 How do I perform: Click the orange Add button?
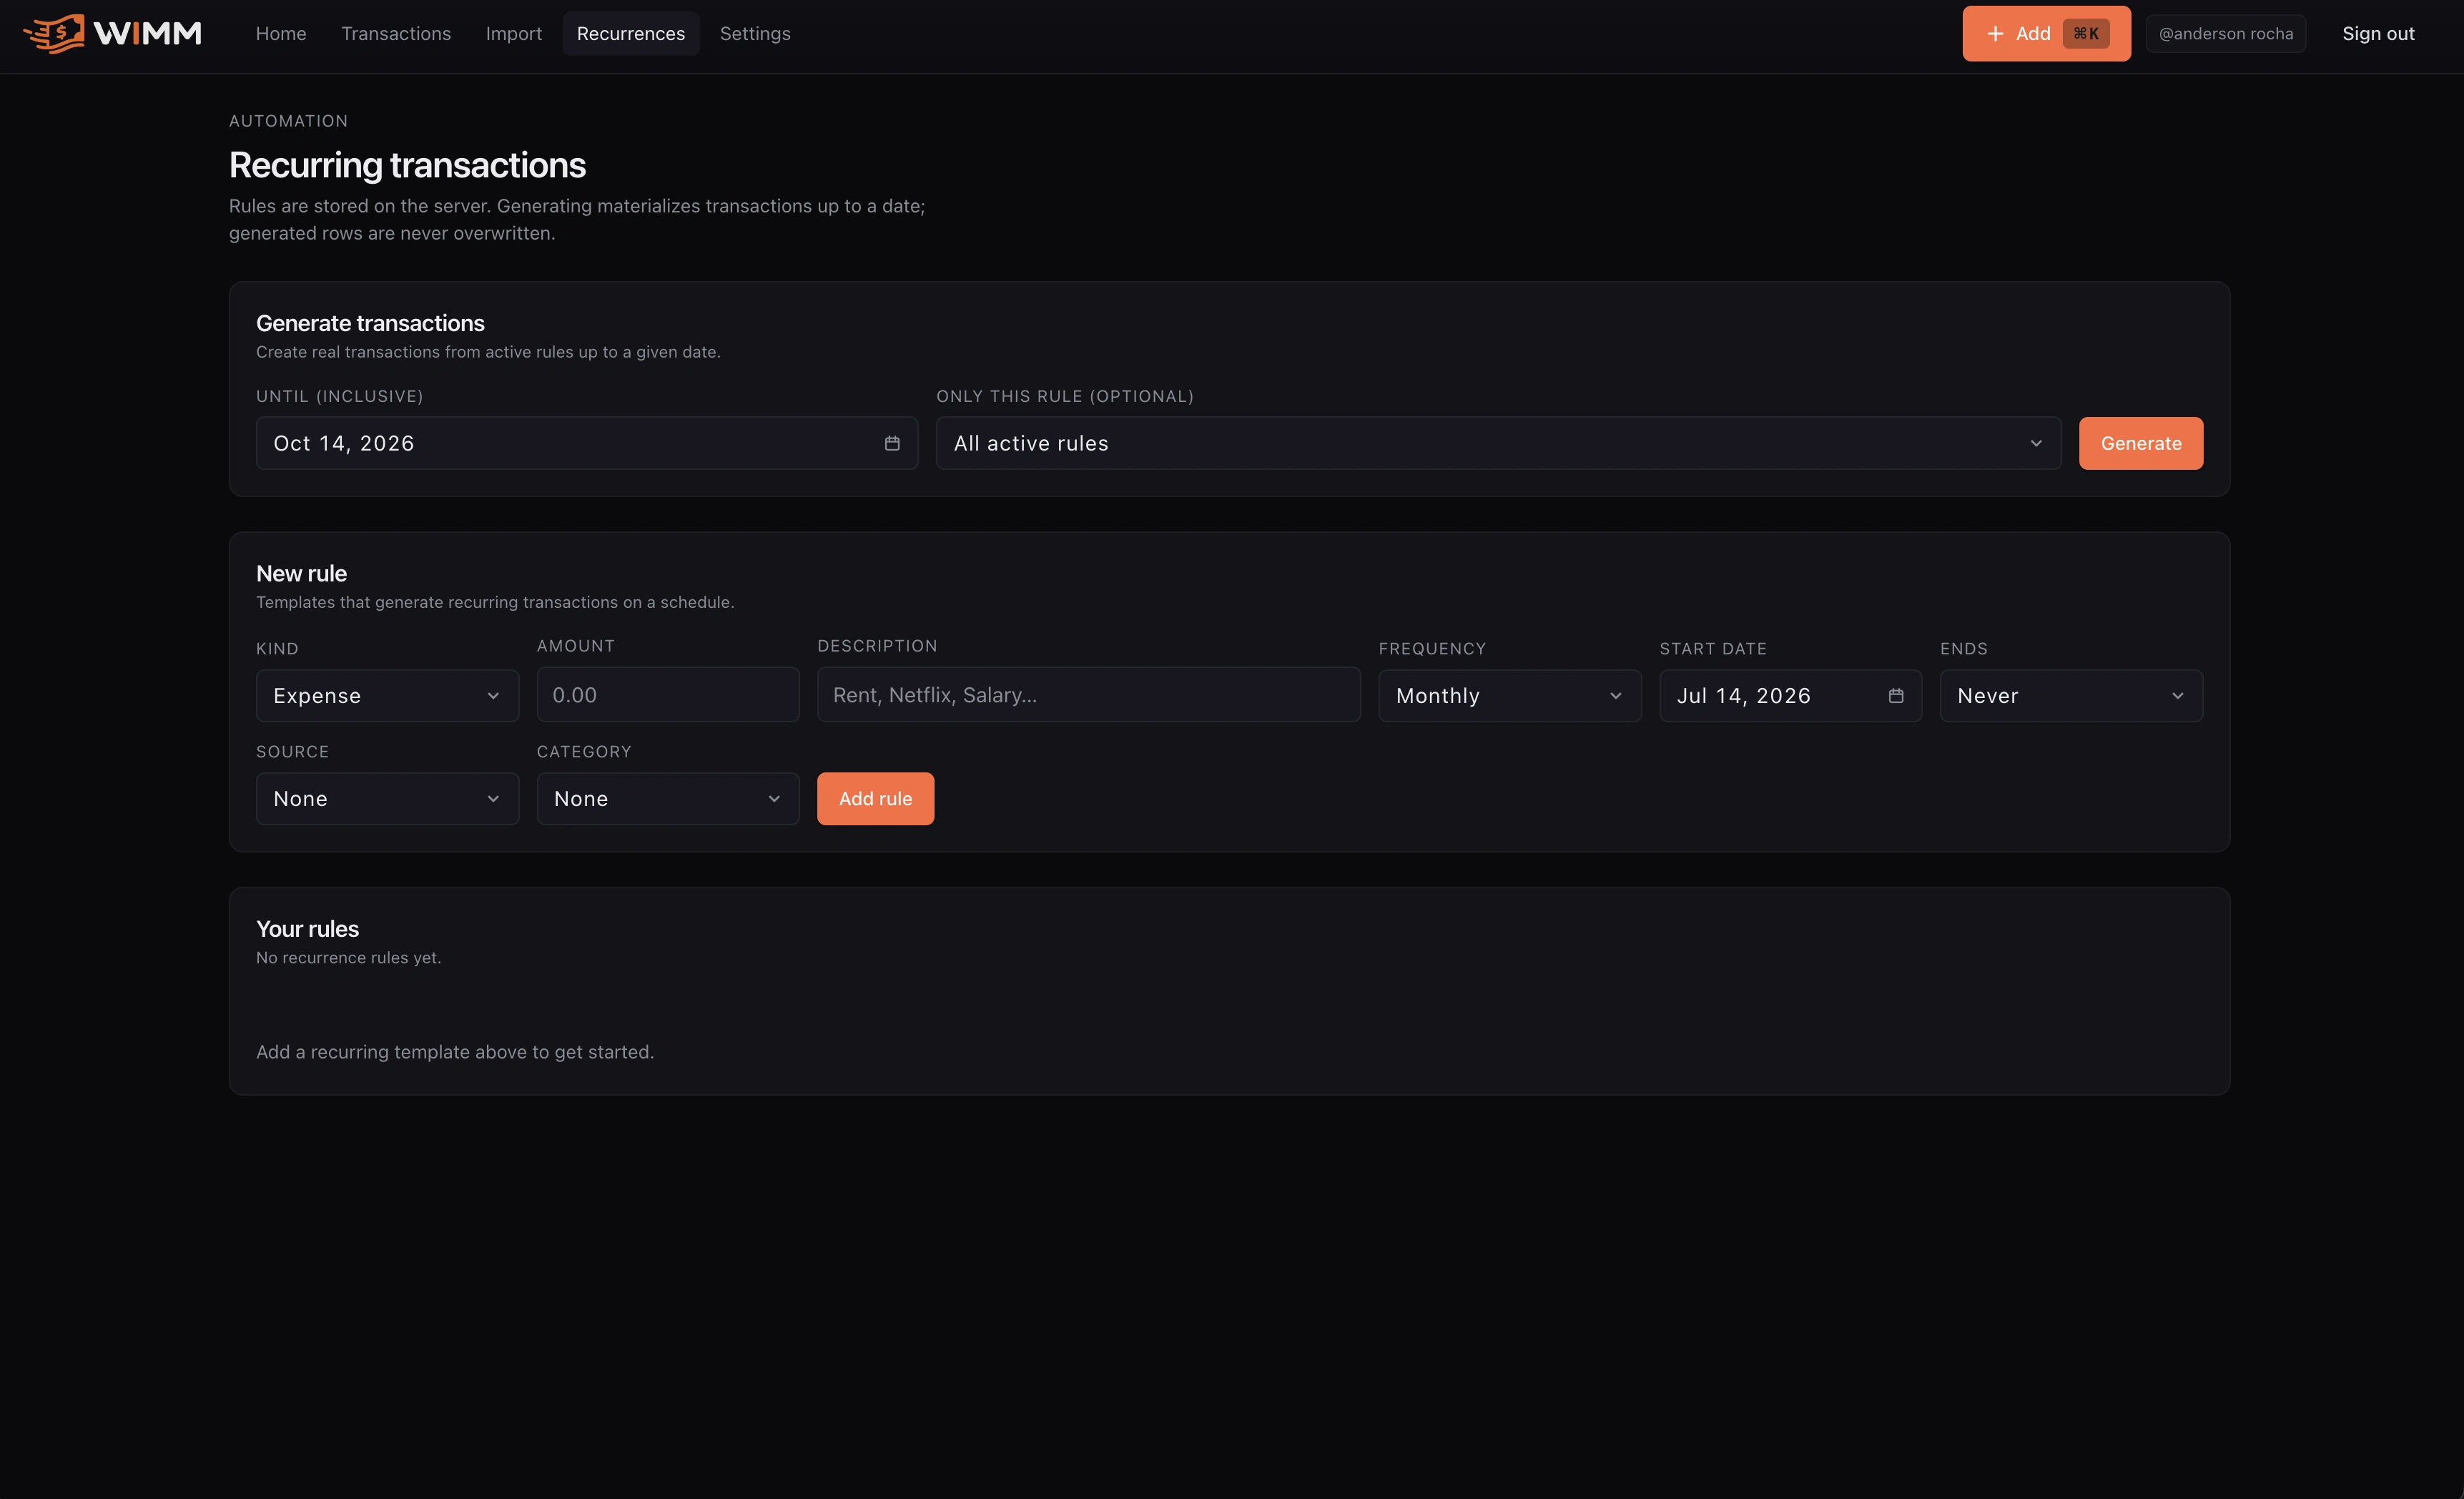(x=2046, y=33)
